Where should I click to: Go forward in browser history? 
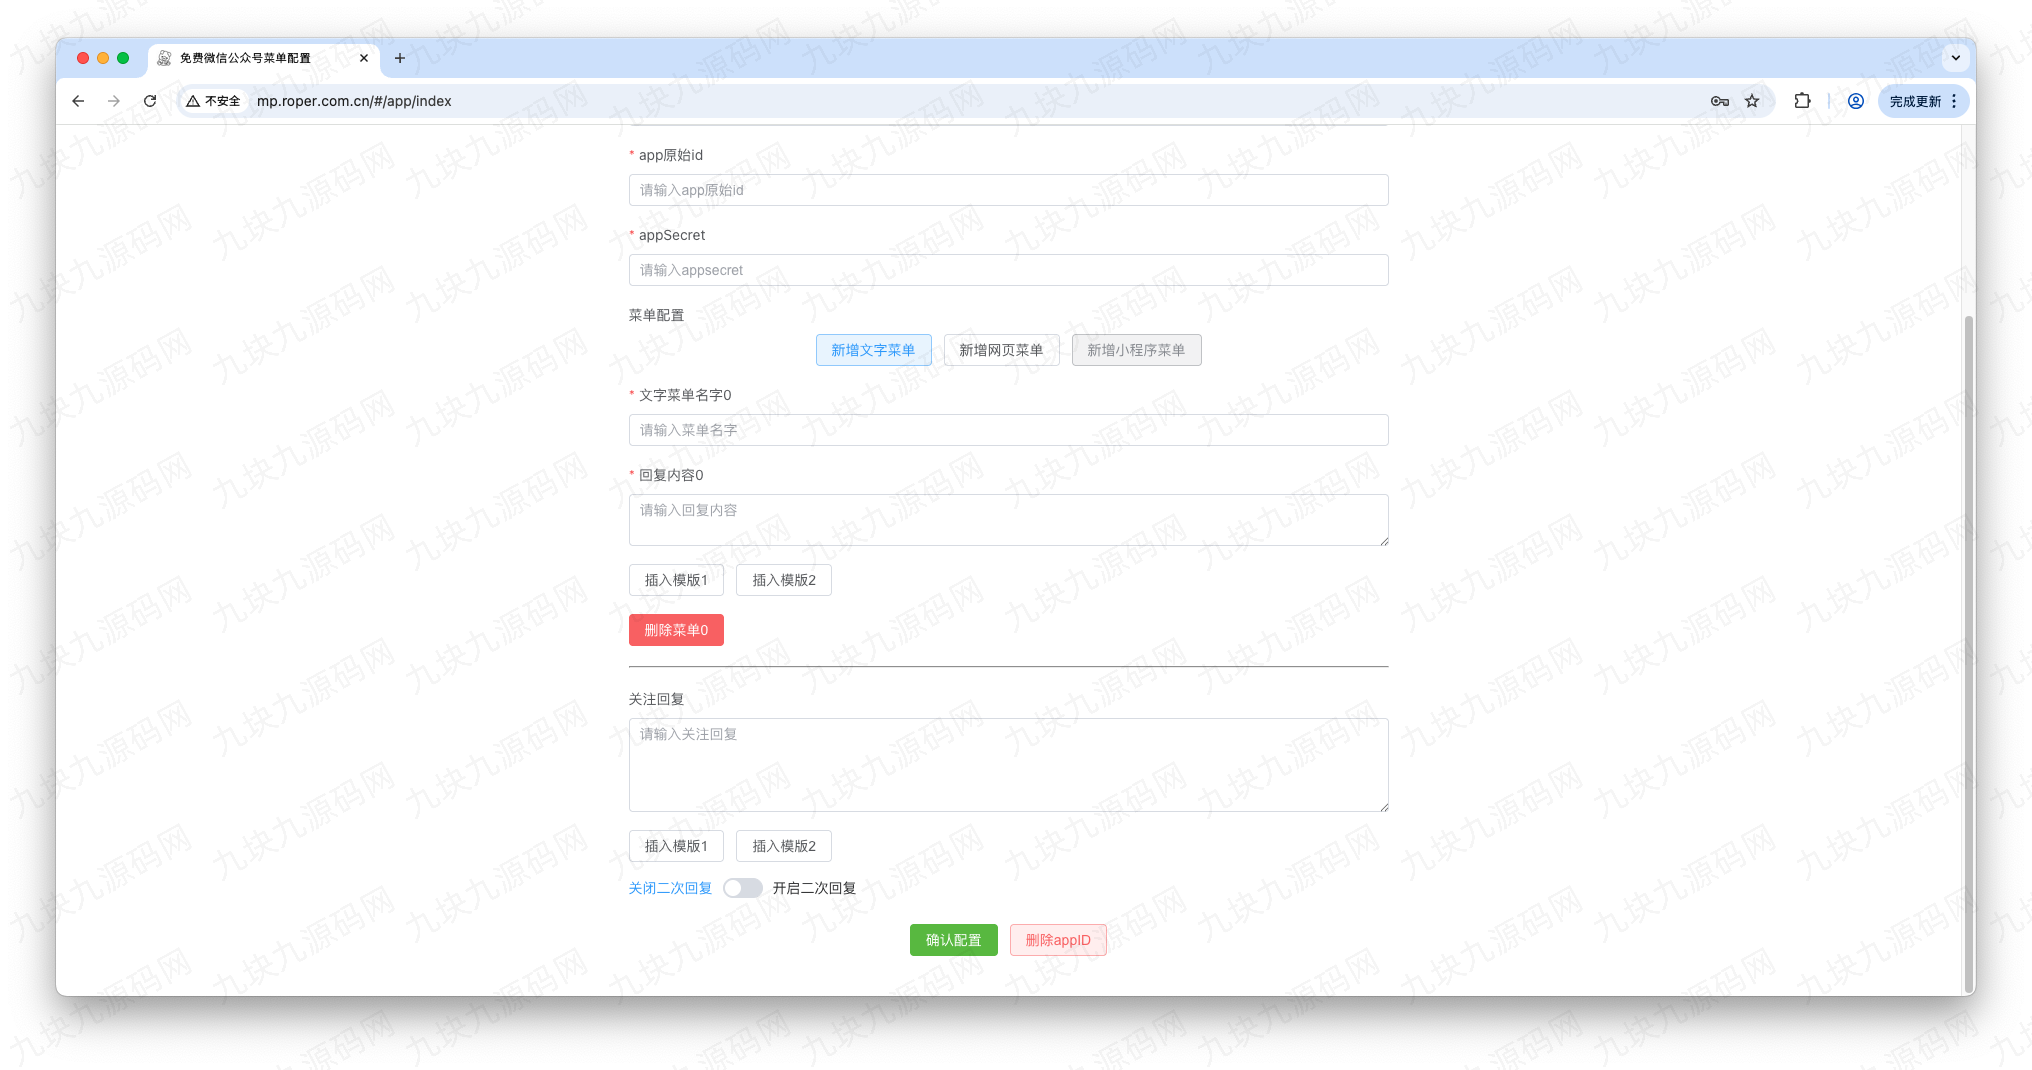point(114,101)
